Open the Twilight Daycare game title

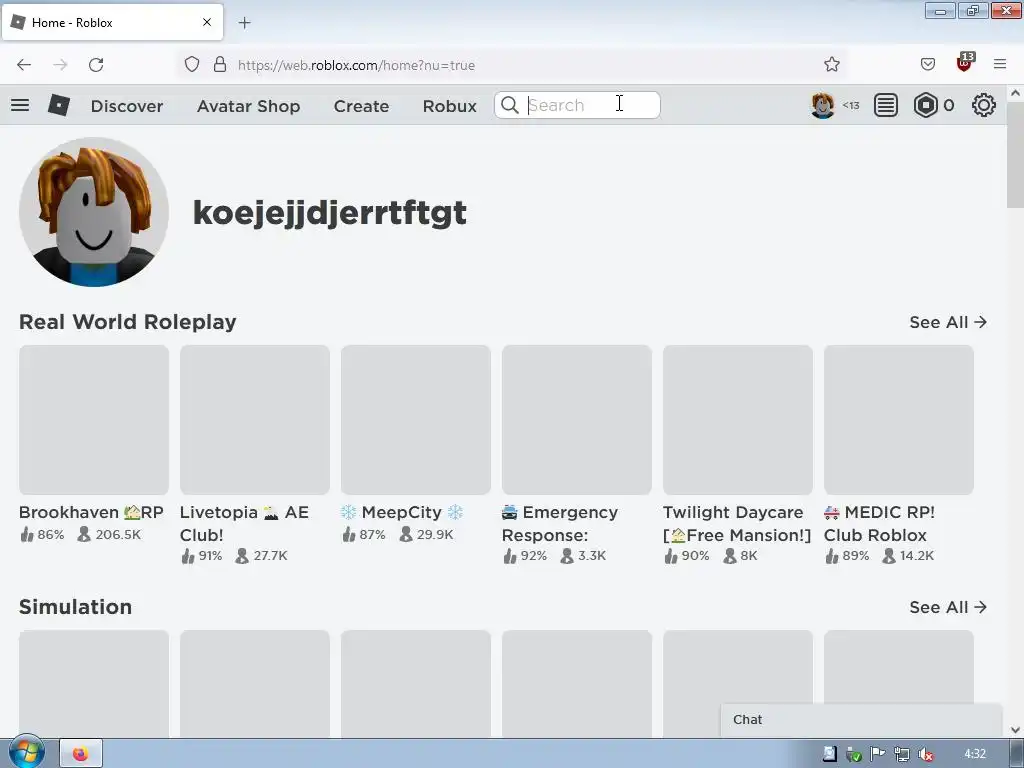click(x=737, y=523)
